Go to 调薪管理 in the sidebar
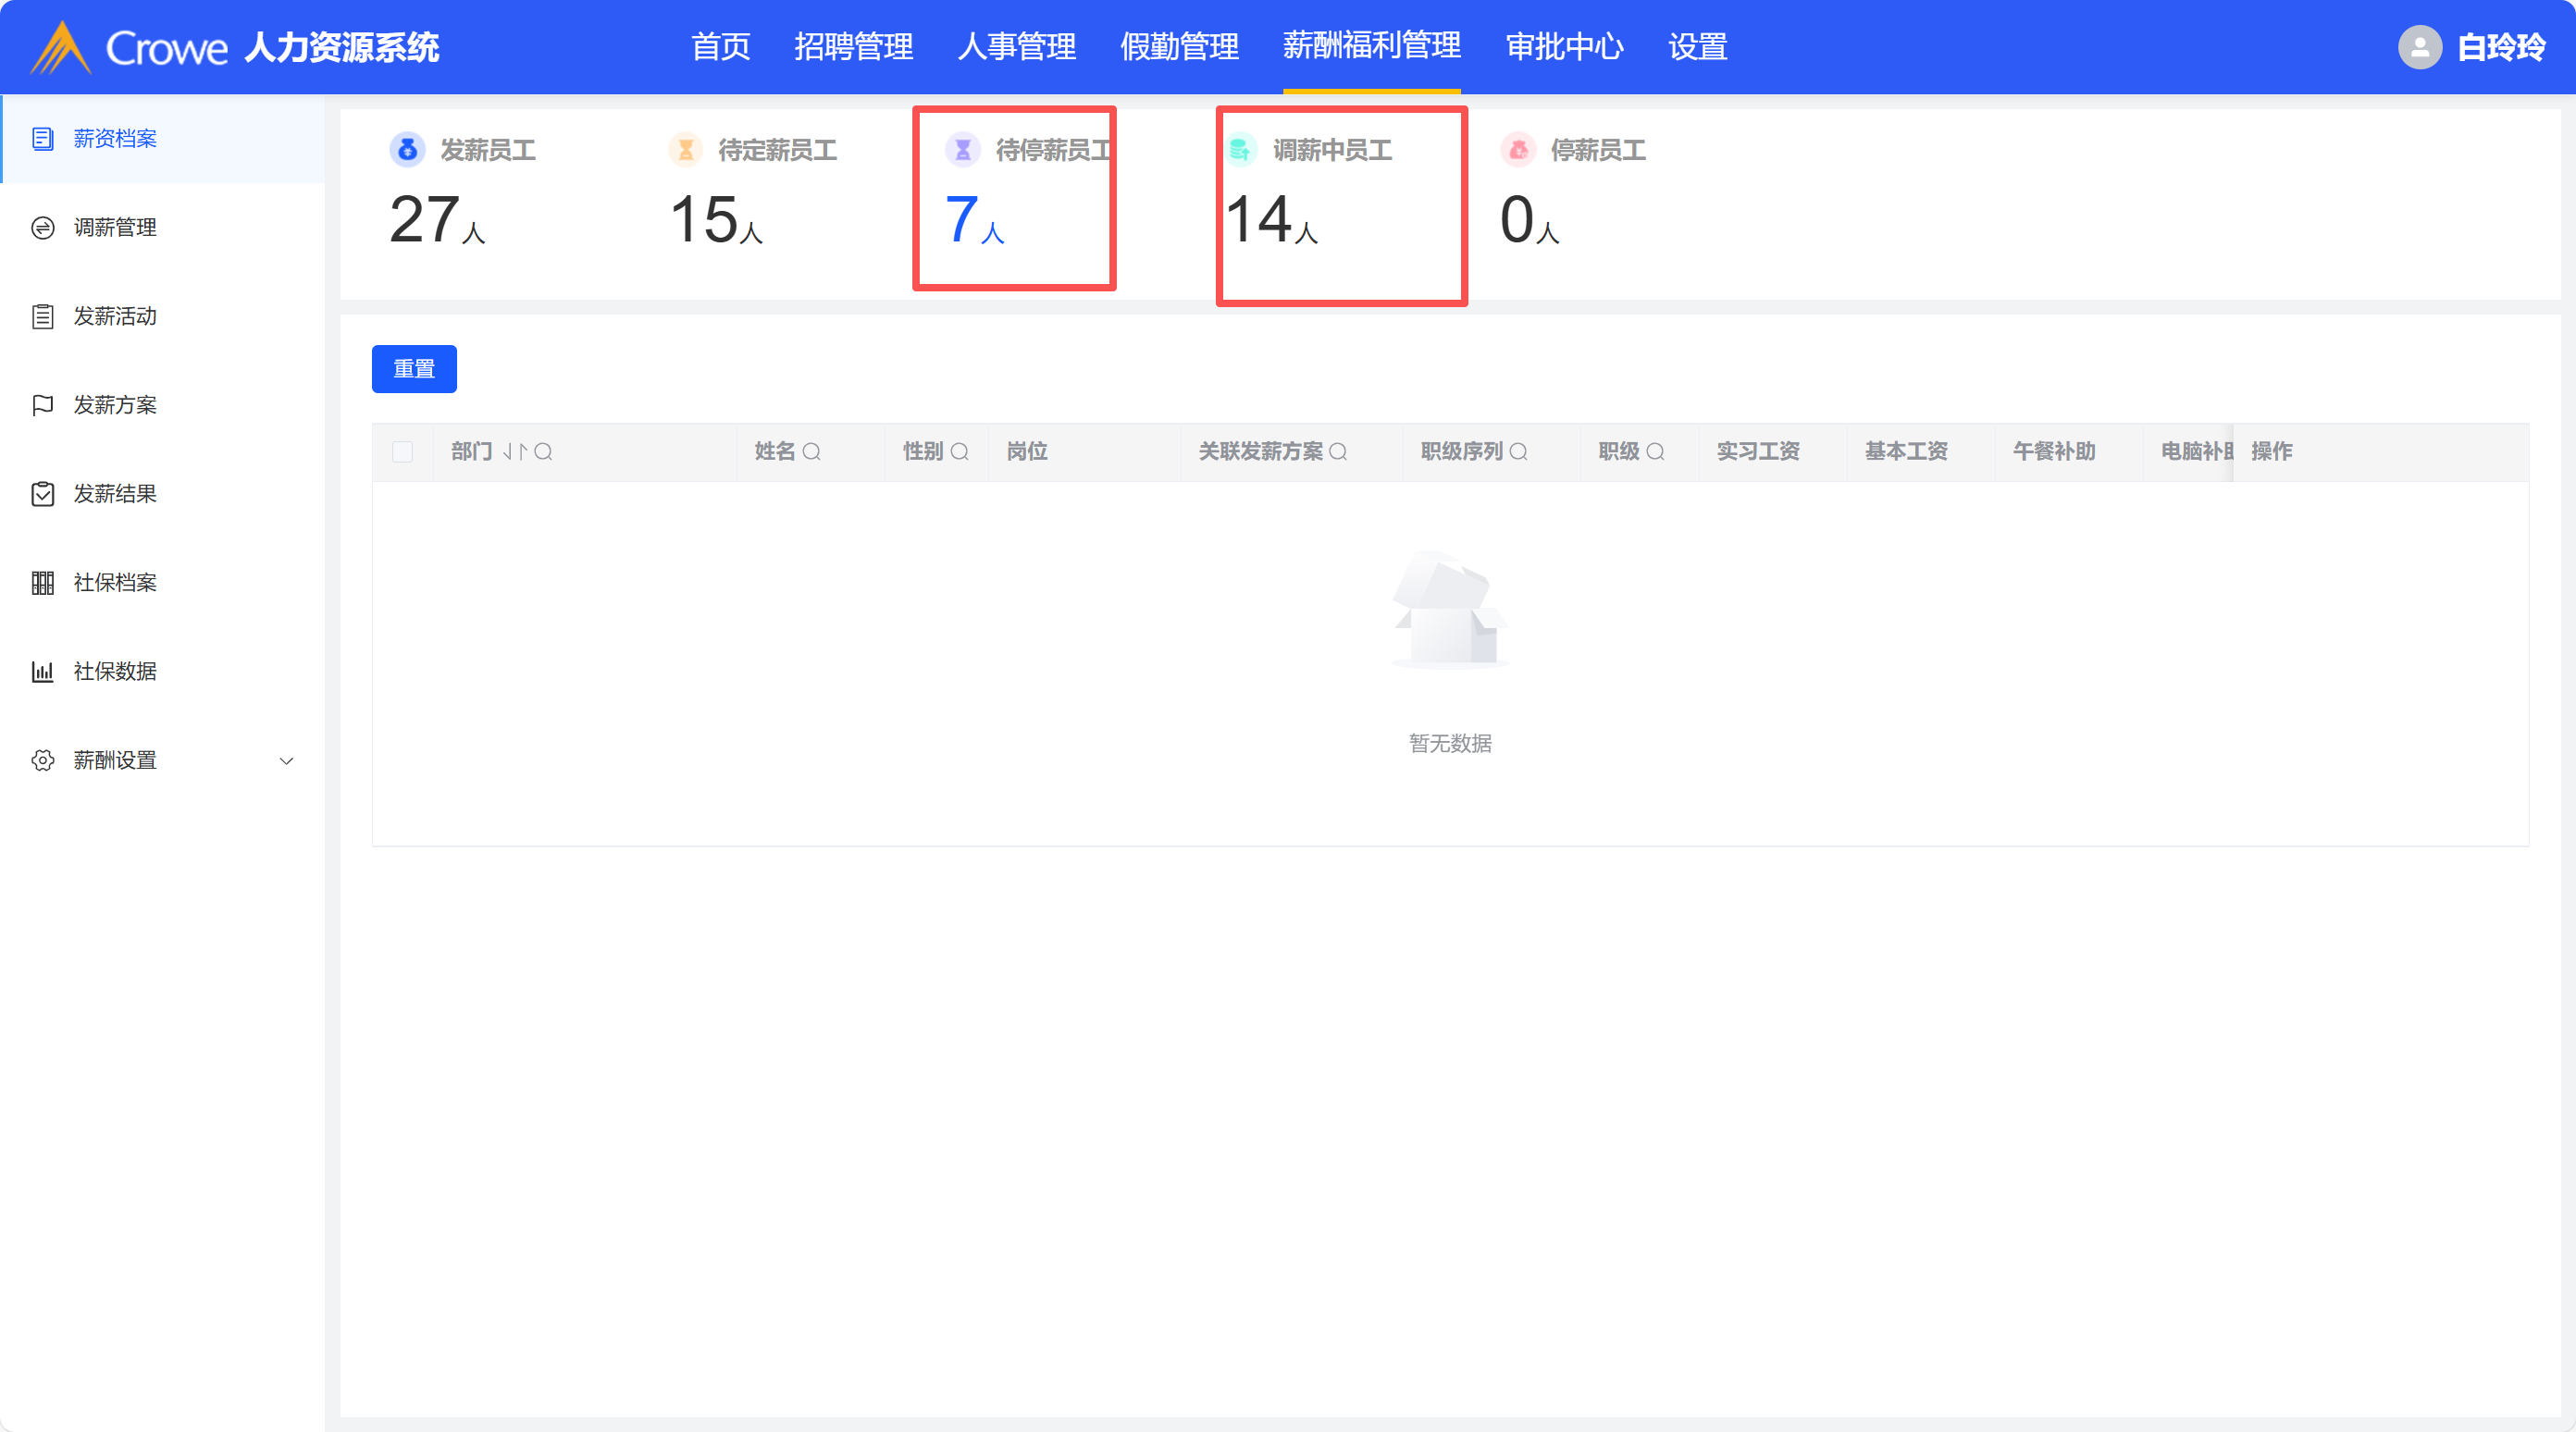This screenshot has height=1432, width=2576. coord(115,228)
